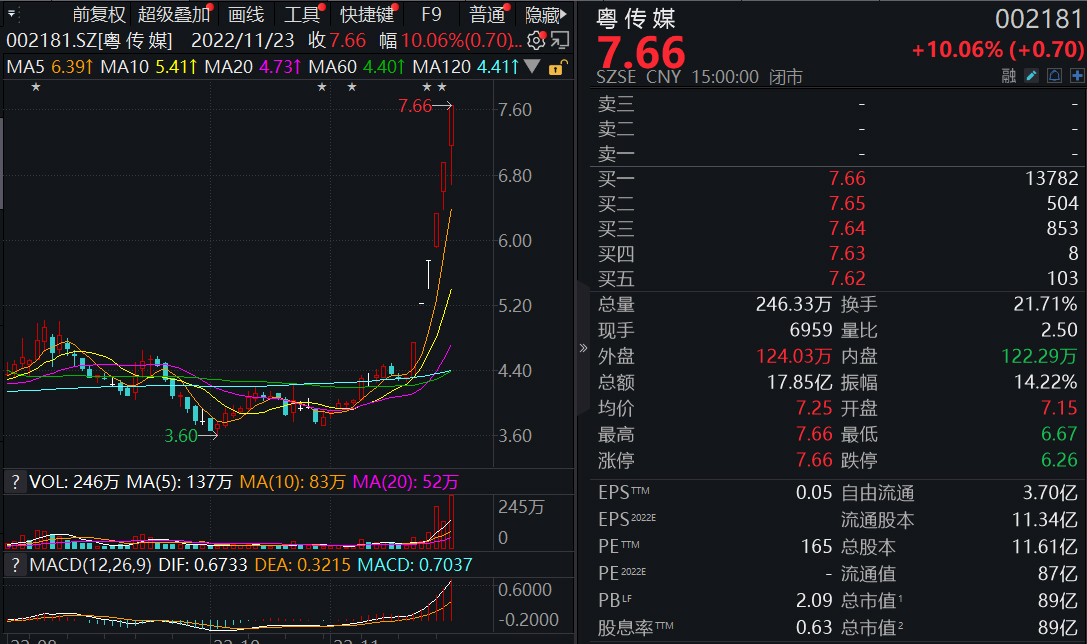Open the 工具 menu
This screenshot has width=1087, height=644.
click(x=303, y=14)
